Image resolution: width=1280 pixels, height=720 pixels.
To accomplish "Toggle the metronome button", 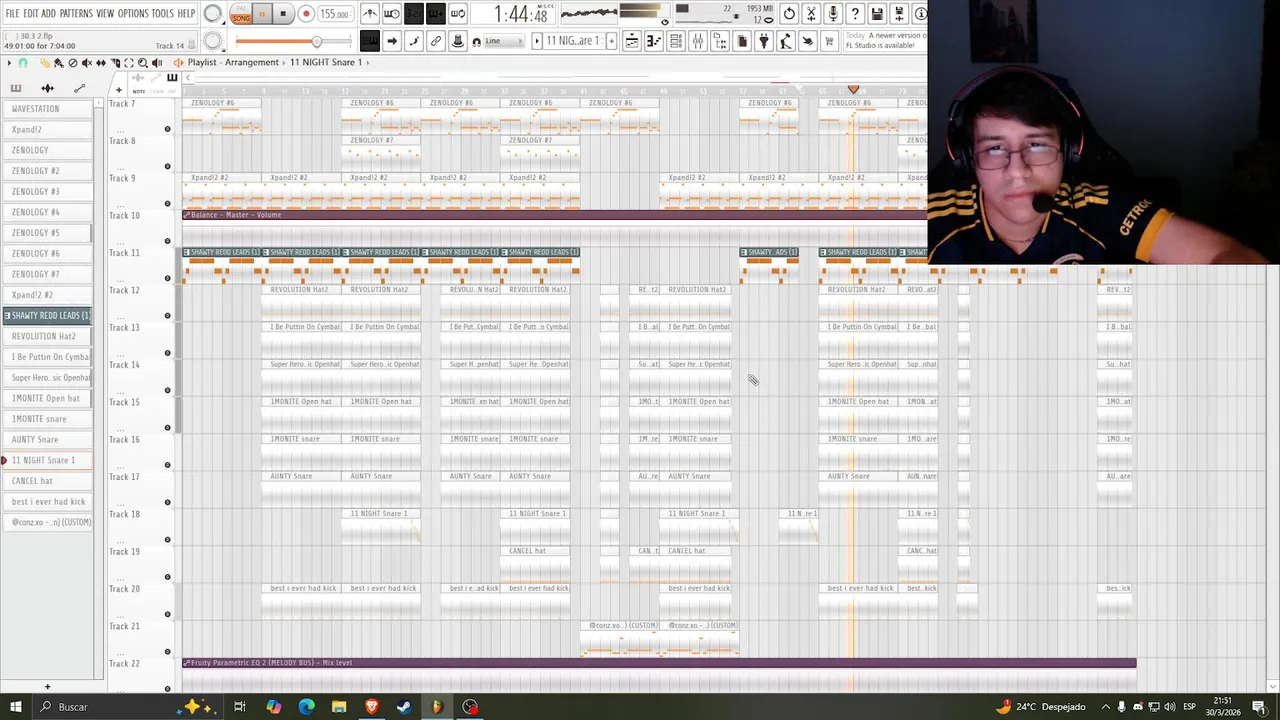I will point(370,14).
